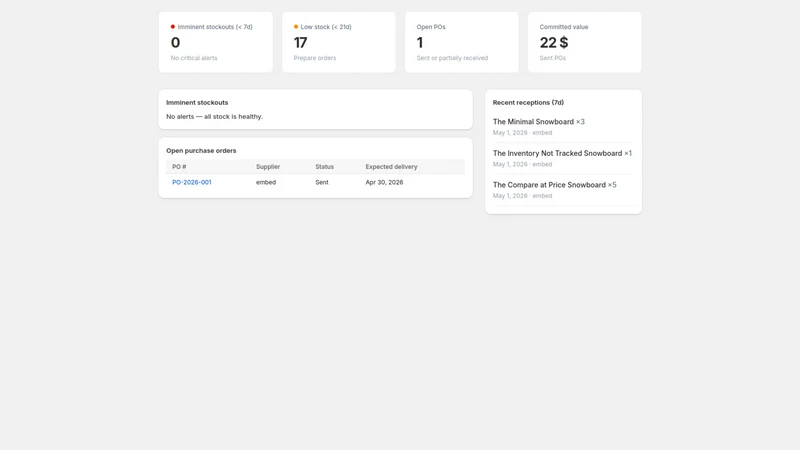
Task: Select the Imminent stockouts (< 7d) card label
Action: pyautogui.click(x=215, y=27)
